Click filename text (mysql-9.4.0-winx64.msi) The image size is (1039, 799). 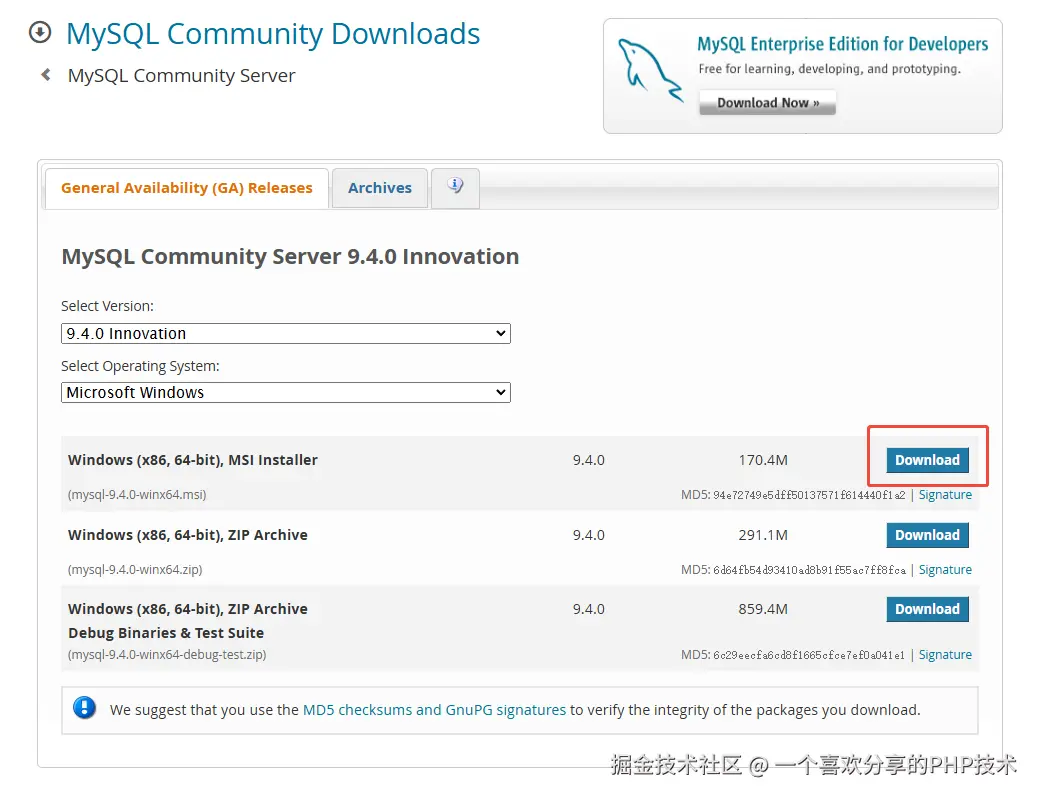pyautogui.click(x=137, y=495)
